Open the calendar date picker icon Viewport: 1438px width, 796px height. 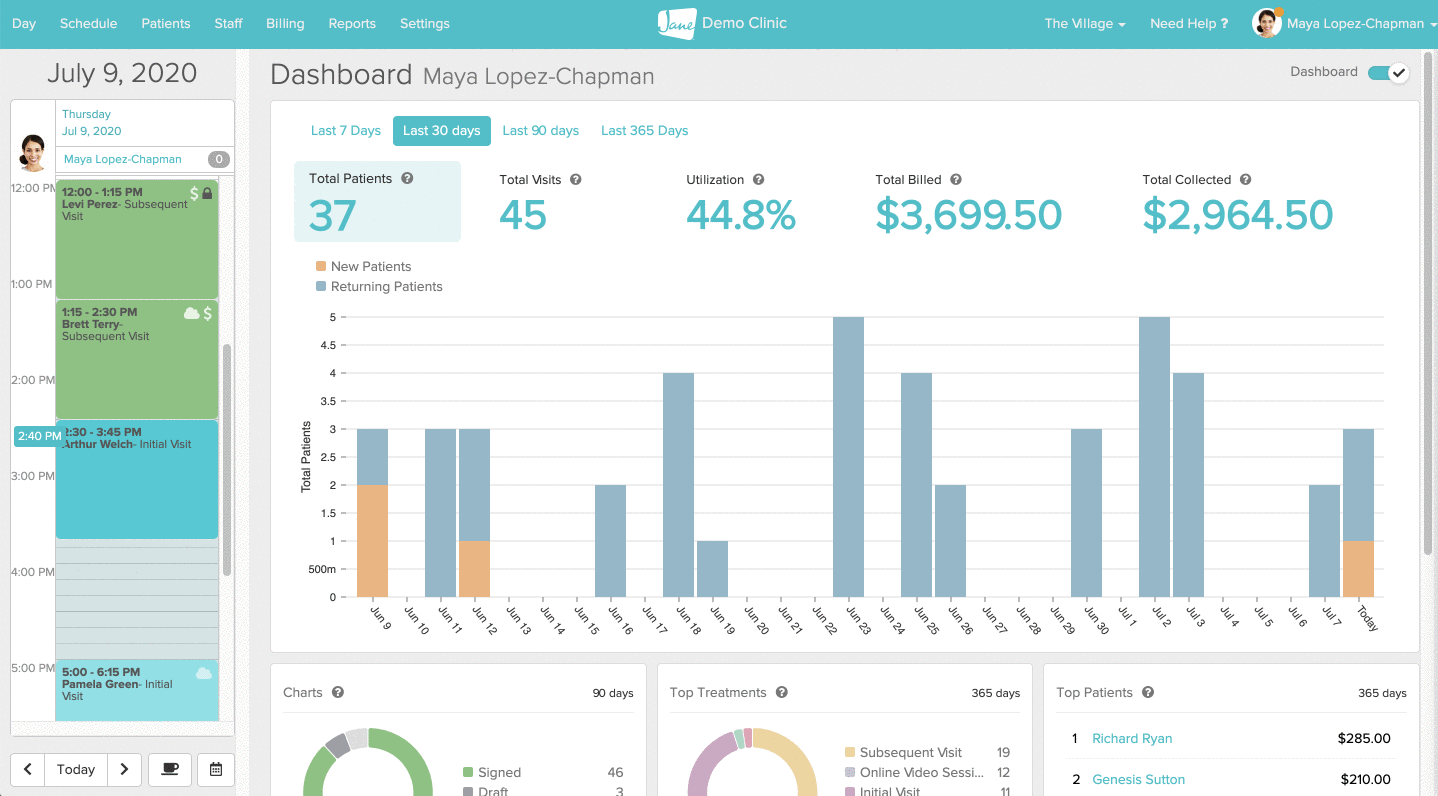(x=216, y=769)
